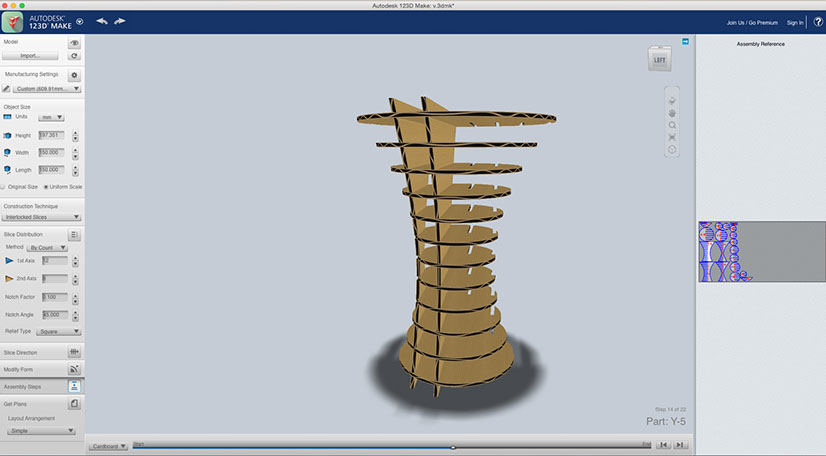Open the 123D Make app menu arrow

80,22
